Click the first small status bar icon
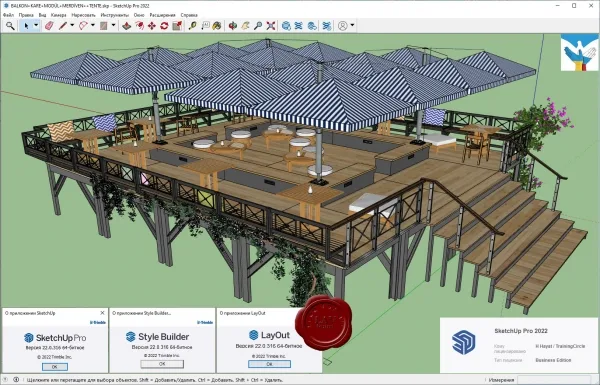This screenshot has height=385, width=600. click(x=5, y=380)
